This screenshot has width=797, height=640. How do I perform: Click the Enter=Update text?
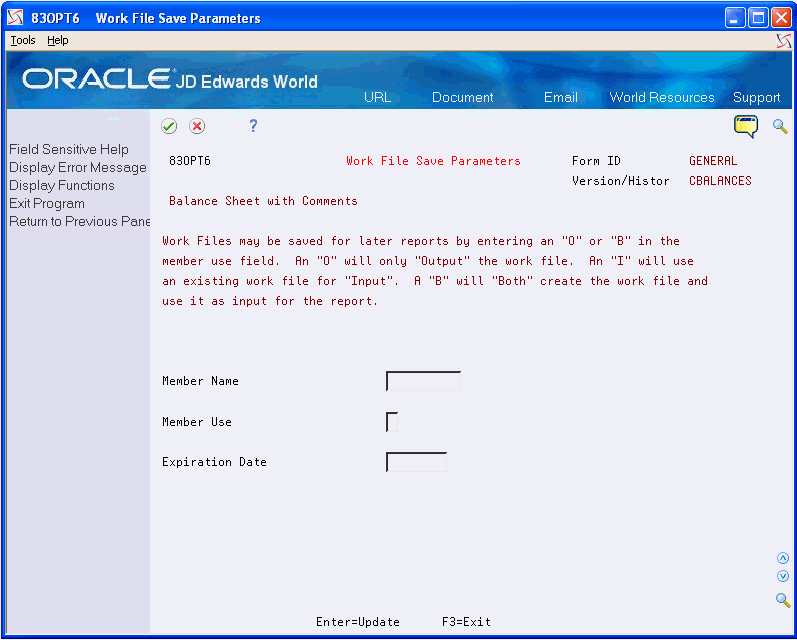point(358,622)
